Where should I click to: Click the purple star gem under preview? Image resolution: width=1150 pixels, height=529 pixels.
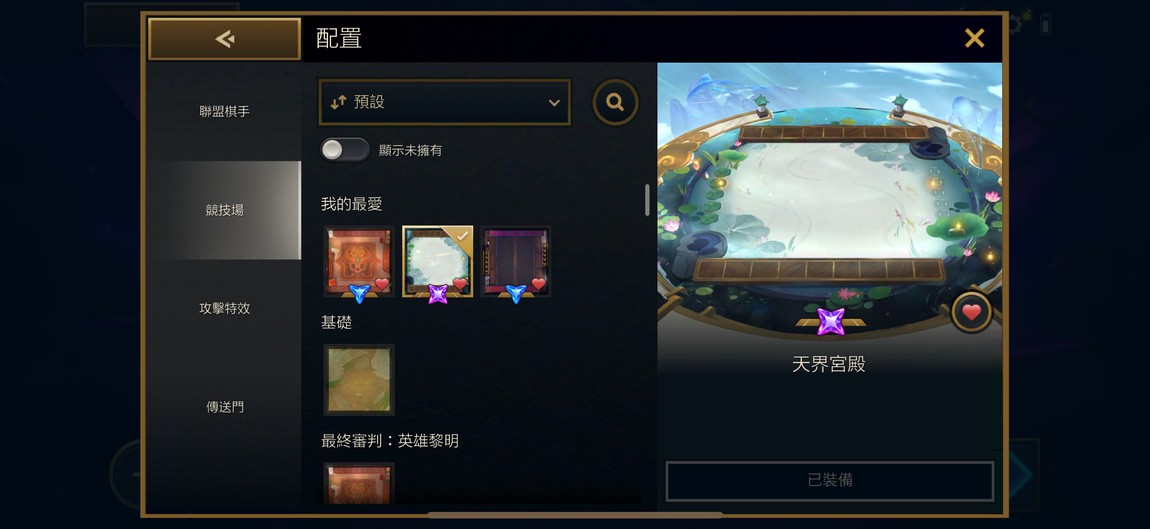click(x=830, y=321)
